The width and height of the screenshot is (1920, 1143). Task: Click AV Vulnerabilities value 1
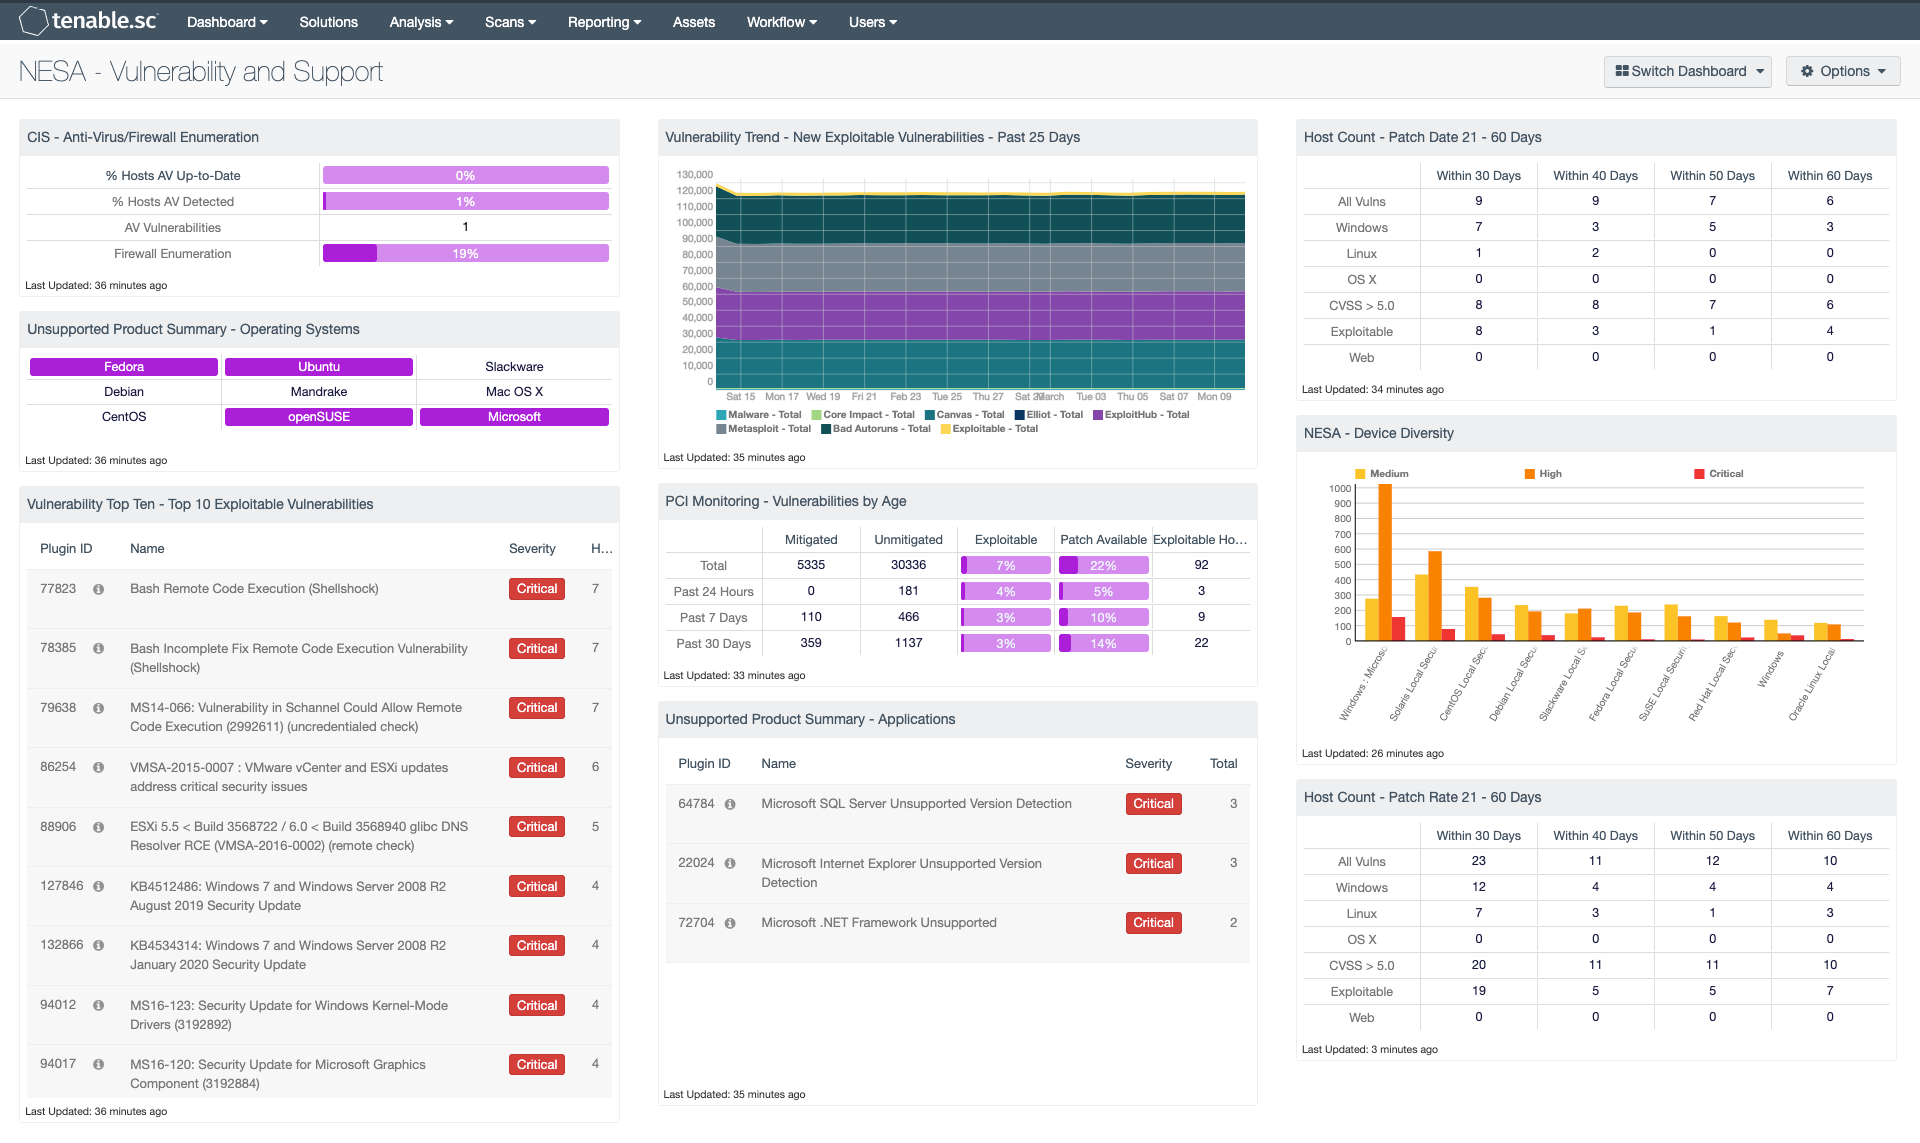point(465,227)
